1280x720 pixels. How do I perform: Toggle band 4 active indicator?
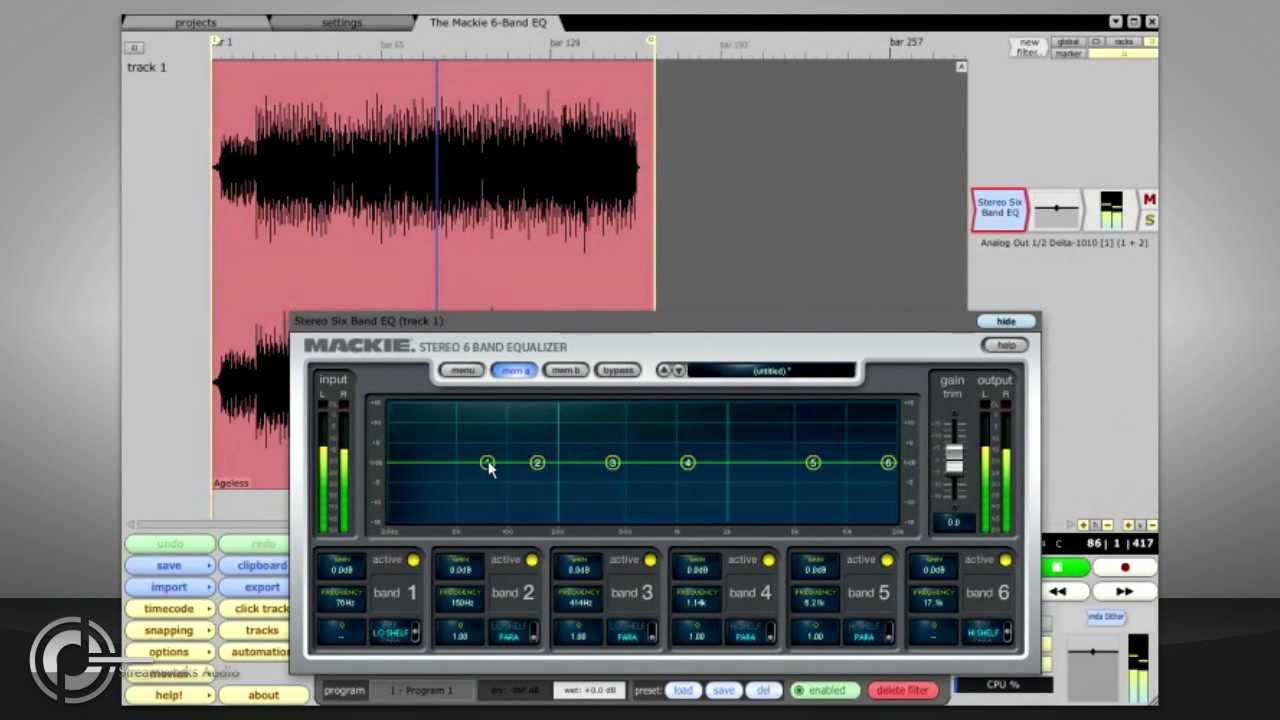768,560
